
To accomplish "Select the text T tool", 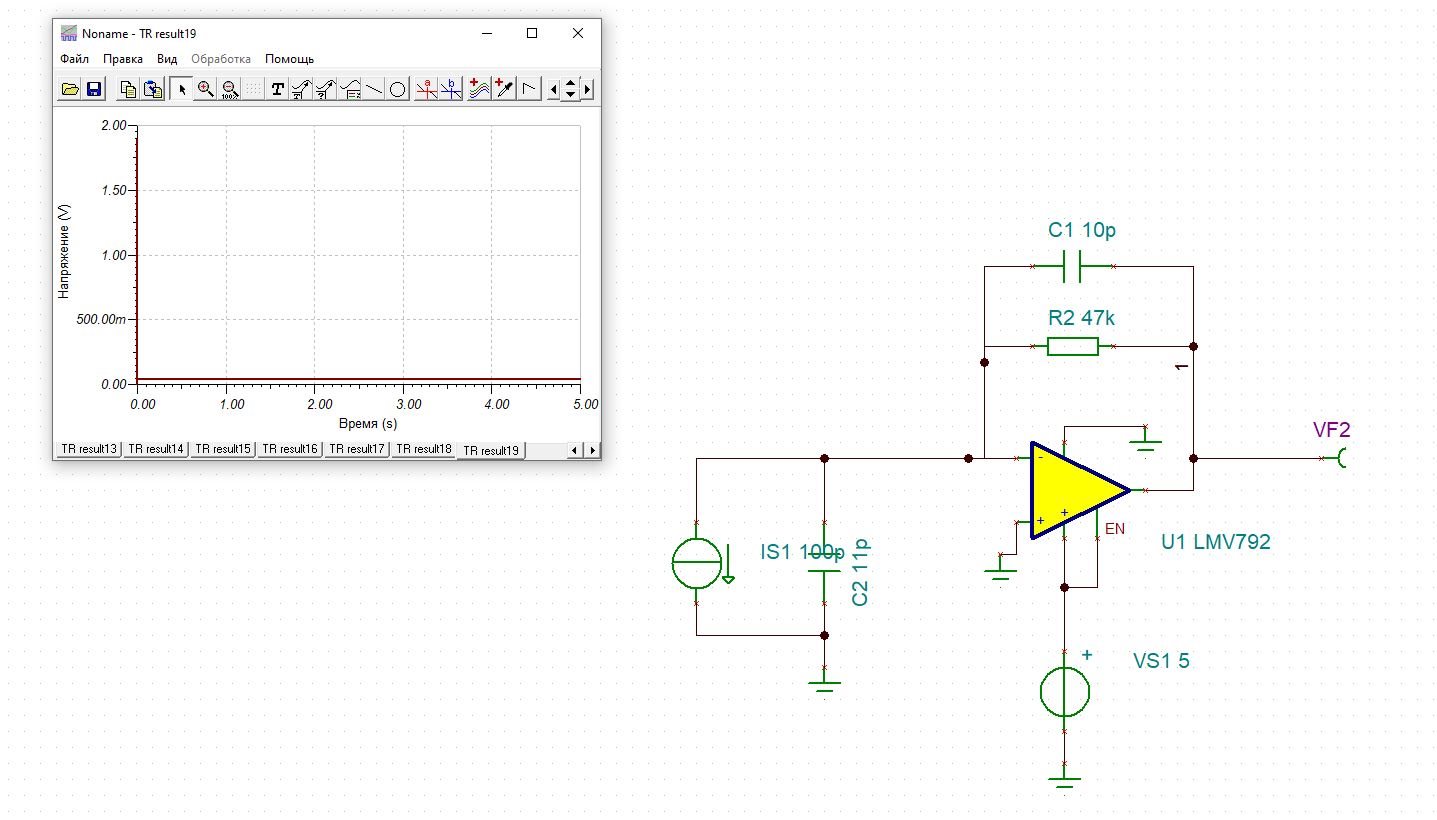I will pyautogui.click(x=278, y=89).
